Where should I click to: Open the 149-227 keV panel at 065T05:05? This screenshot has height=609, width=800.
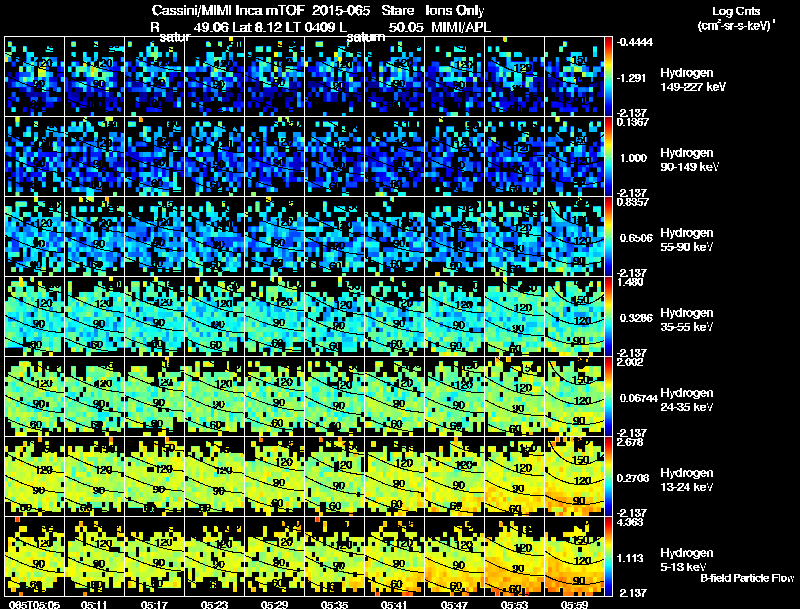pyautogui.click(x=34, y=77)
